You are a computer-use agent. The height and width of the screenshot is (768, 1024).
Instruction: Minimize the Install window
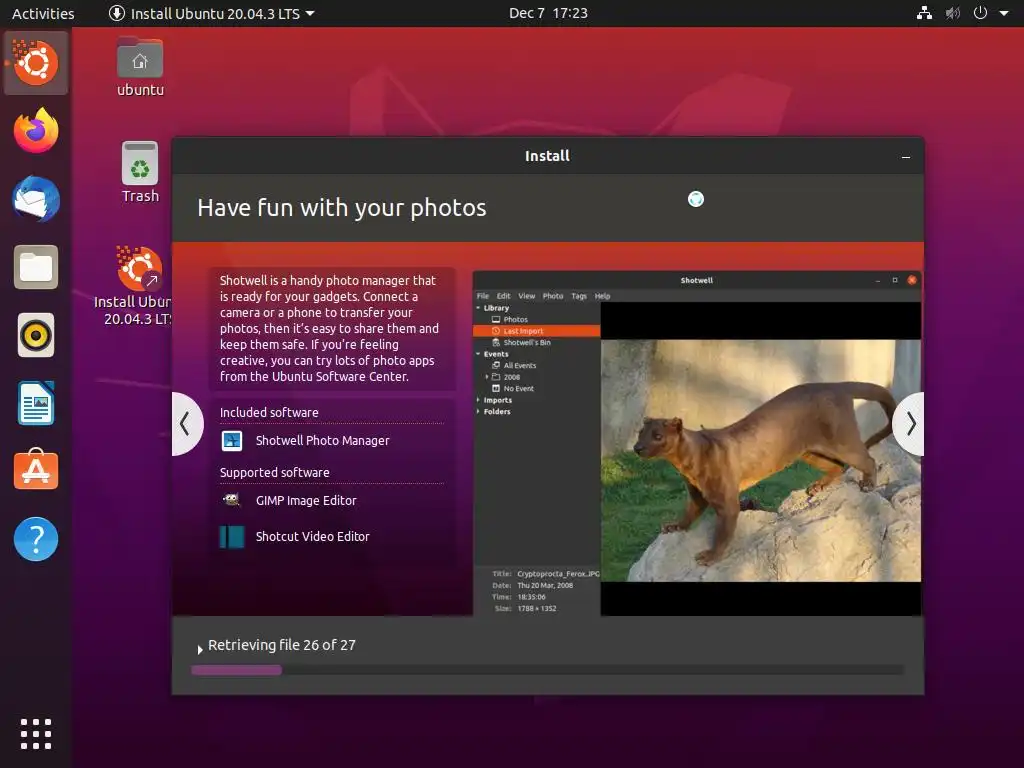(906, 157)
